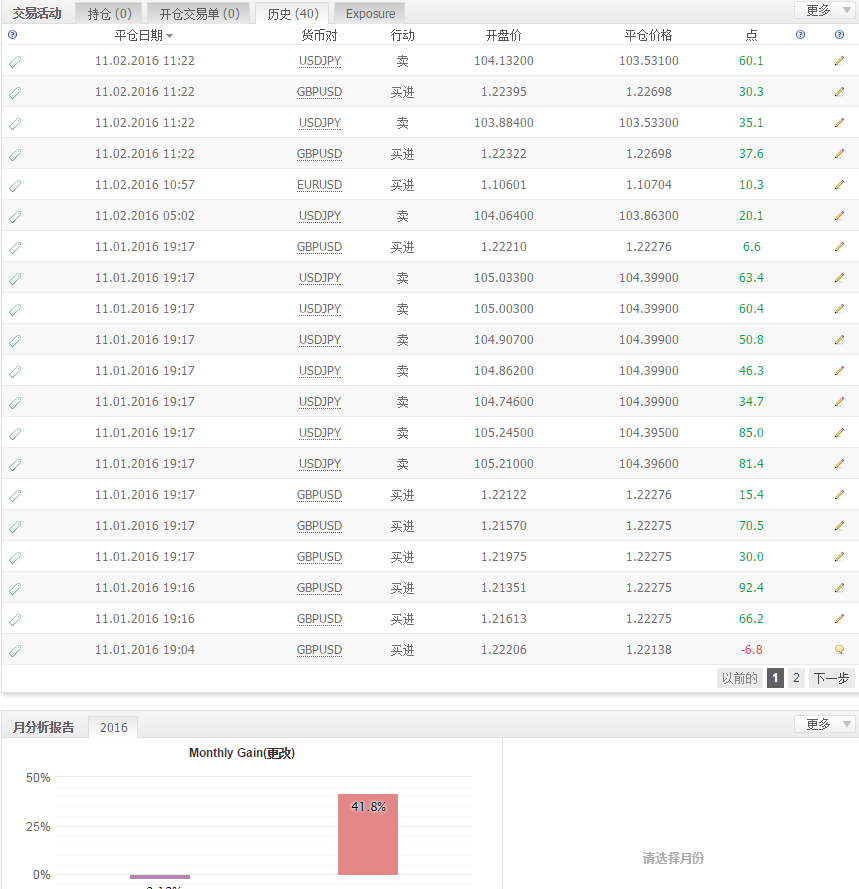Edit the trade with 6.6 pips
The image size is (859, 889).
pos(839,247)
